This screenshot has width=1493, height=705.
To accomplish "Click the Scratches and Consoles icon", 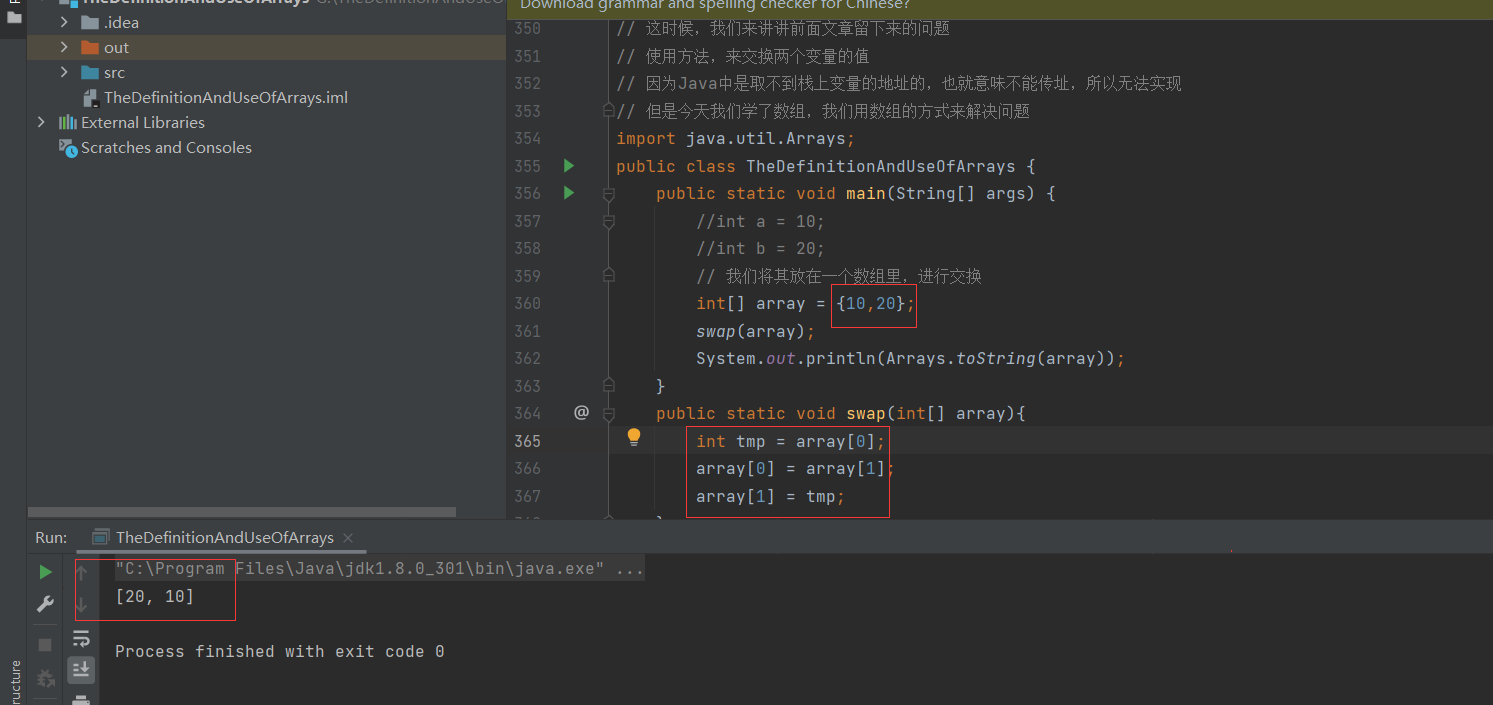I will click(x=67, y=148).
